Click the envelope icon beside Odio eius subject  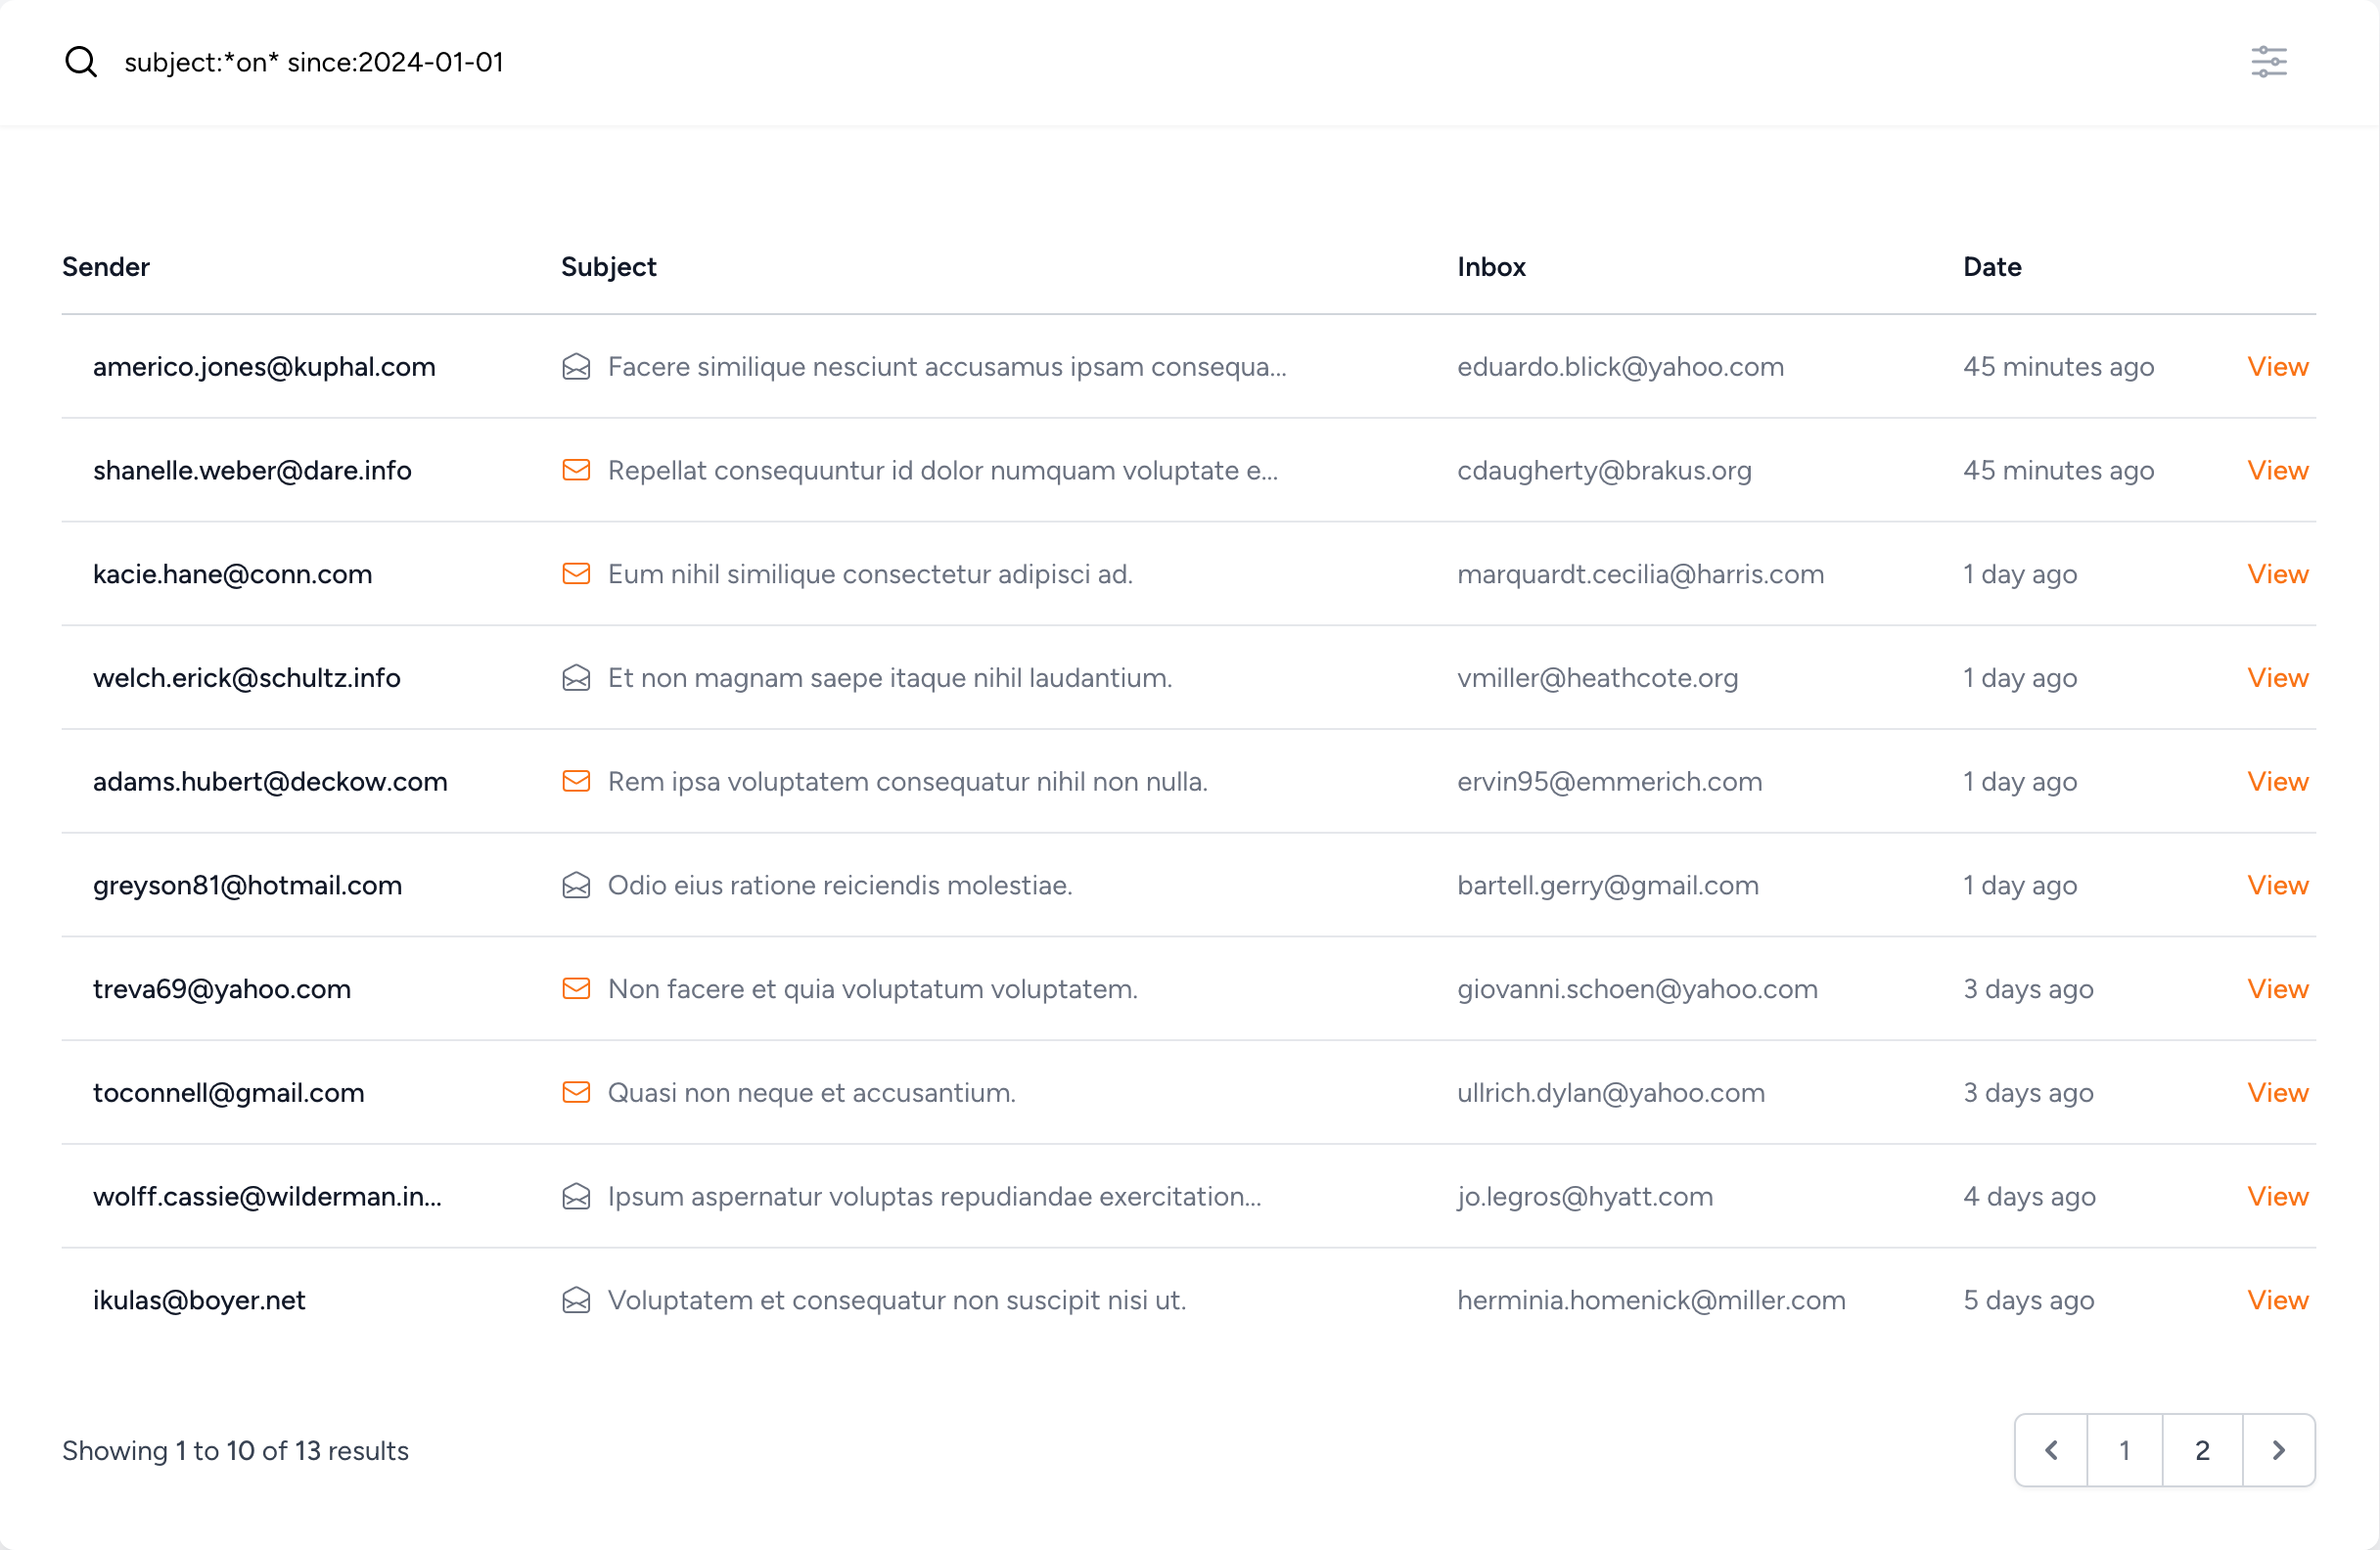point(577,885)
